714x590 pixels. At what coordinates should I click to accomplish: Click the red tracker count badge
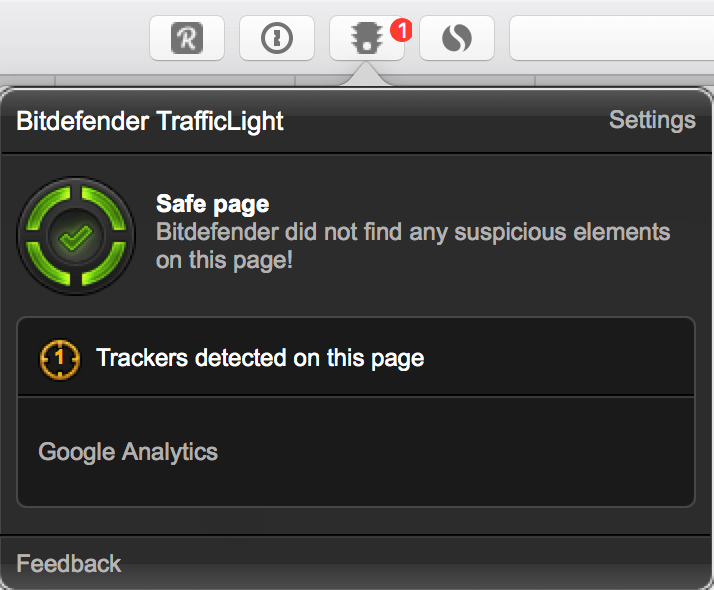coord(401,30)
